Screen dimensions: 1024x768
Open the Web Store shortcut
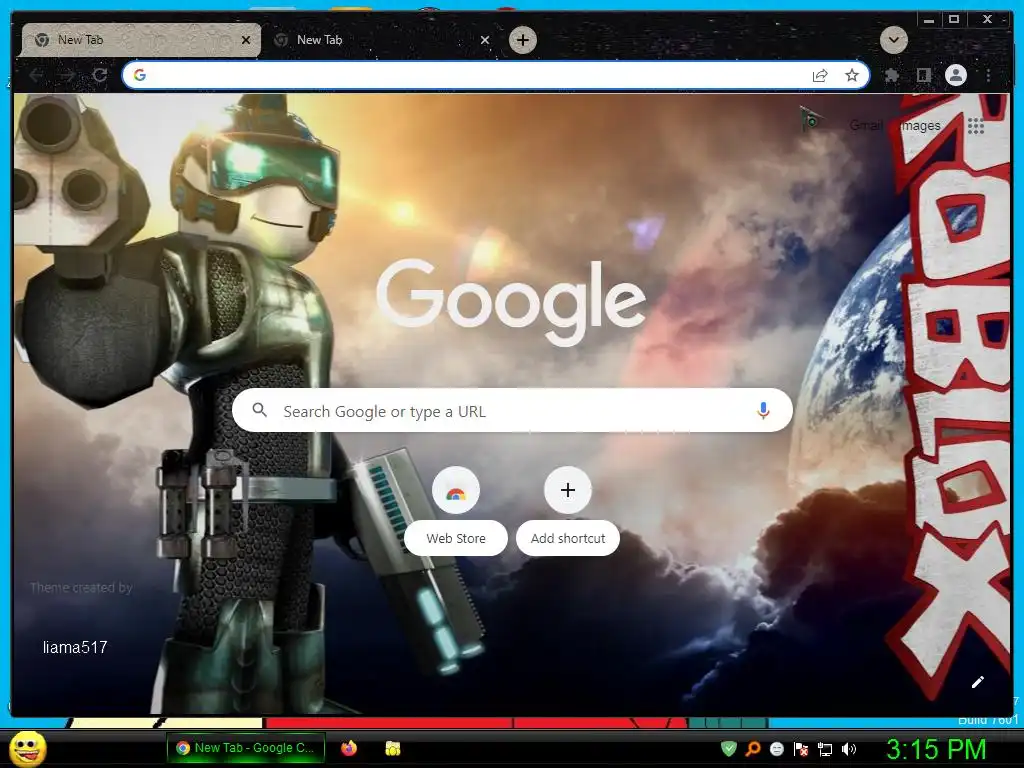tap(456, 511)
